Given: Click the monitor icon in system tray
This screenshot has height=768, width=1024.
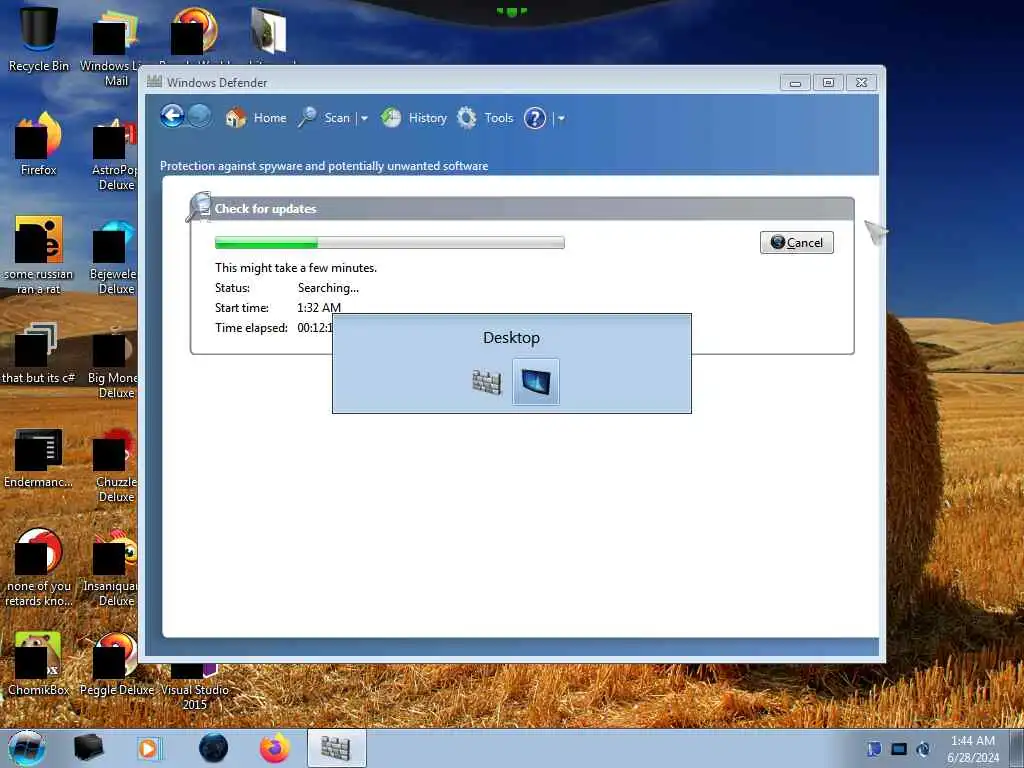Looking at the screenshot, I should (899, 749).
